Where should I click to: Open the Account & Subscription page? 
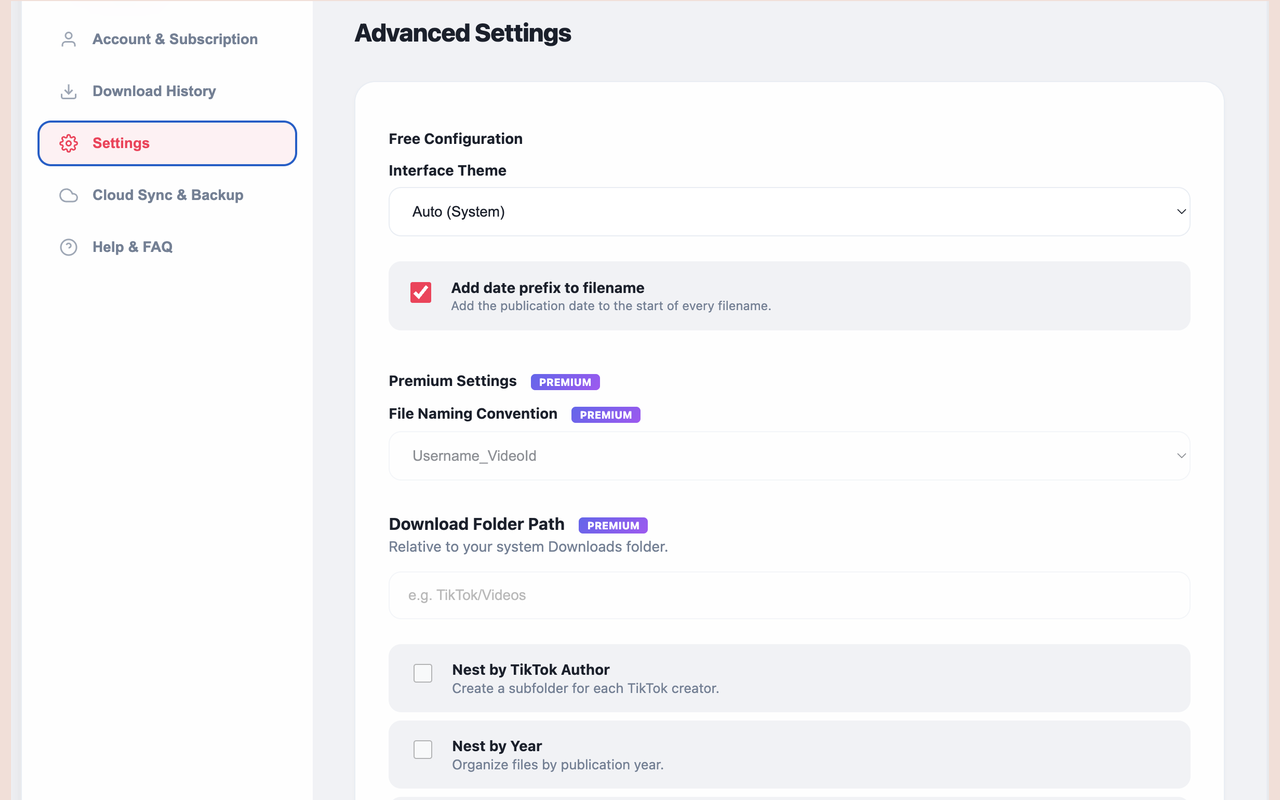pos(175,39)
